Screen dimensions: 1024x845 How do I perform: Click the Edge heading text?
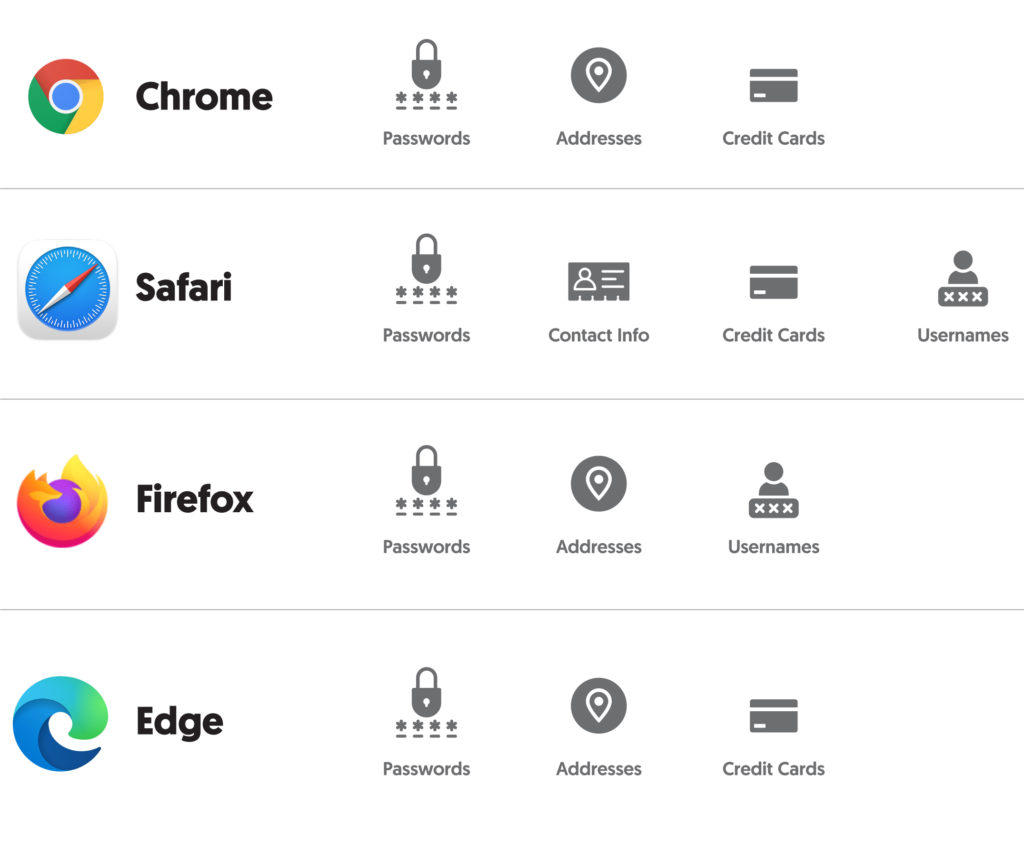(x=180, y=722)
